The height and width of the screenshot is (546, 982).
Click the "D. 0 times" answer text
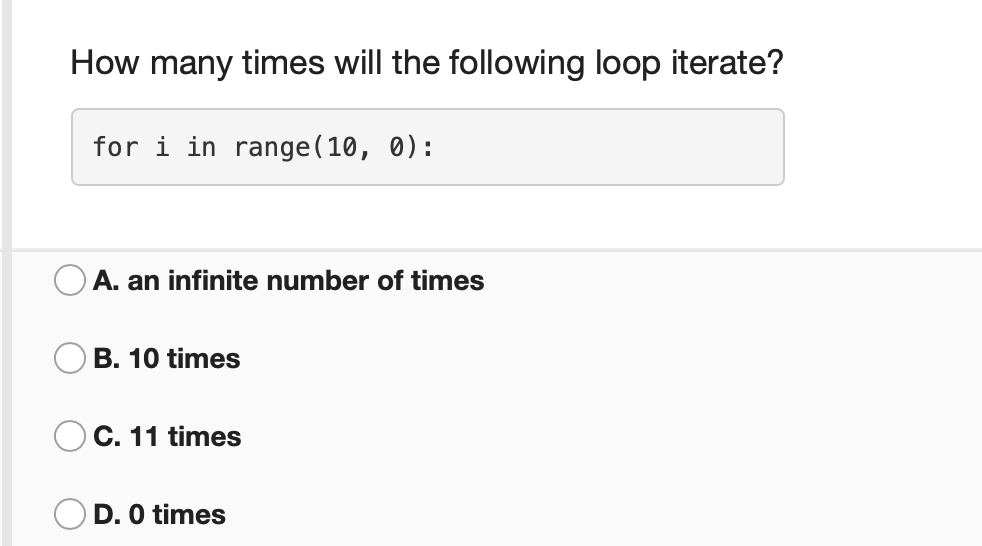tap(160, 515)
